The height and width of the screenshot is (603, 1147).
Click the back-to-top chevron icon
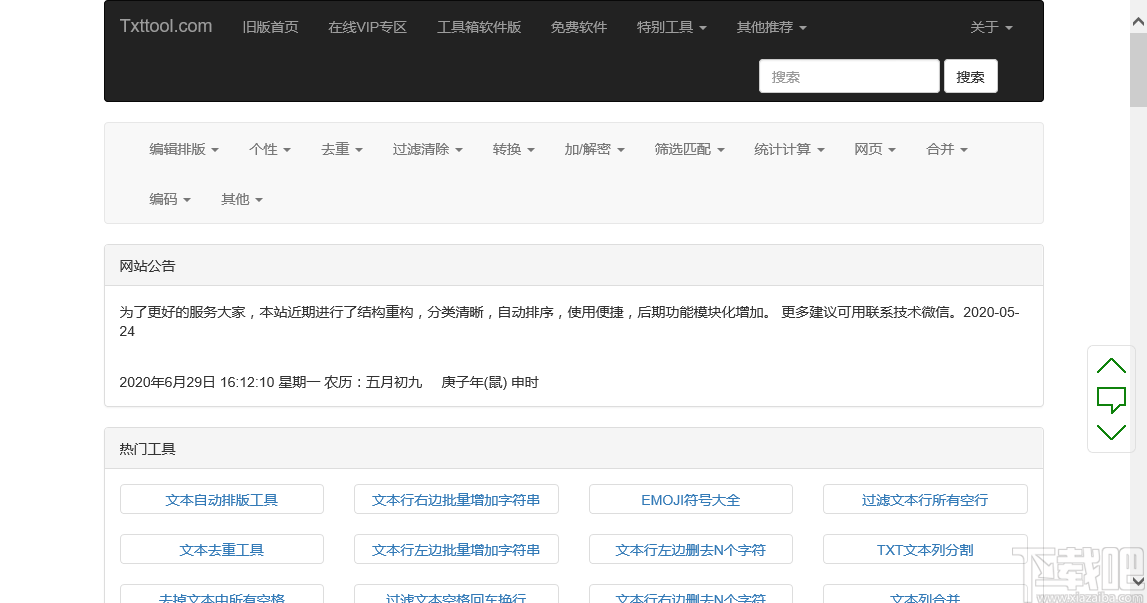1111,364
